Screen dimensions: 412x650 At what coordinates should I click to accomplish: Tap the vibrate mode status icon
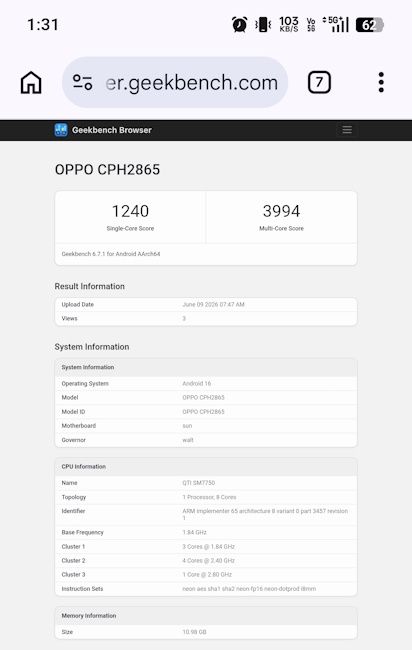point(263,24)
